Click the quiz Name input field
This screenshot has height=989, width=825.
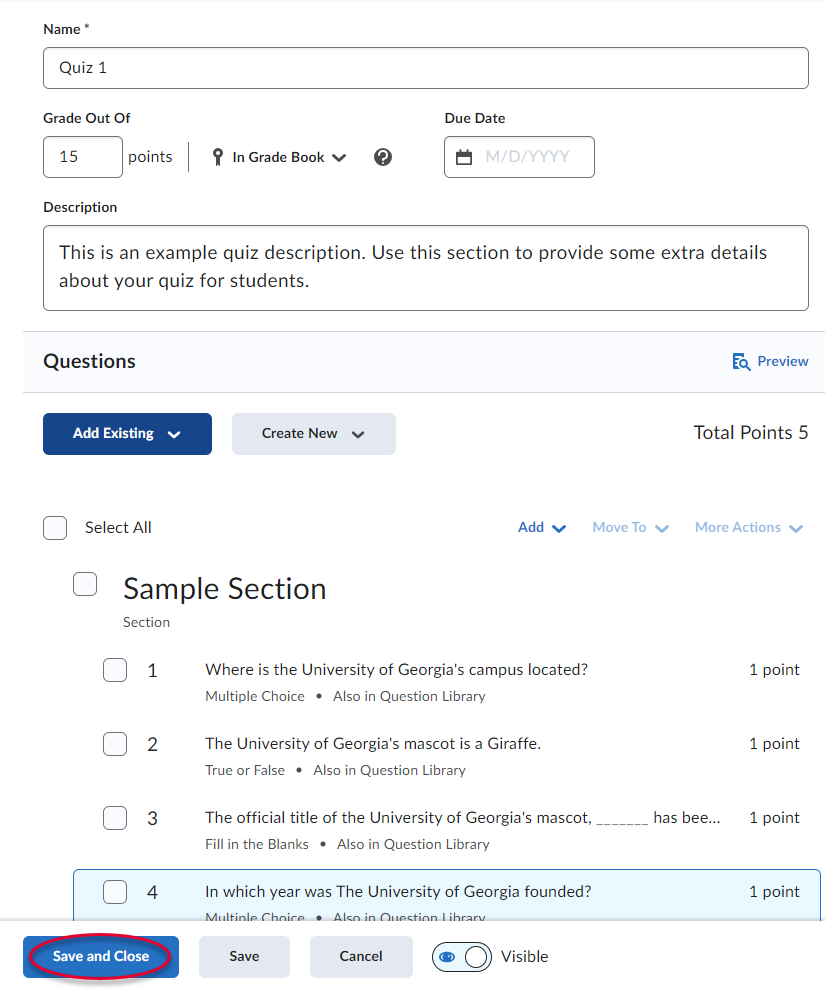click(x=425, y=68)
